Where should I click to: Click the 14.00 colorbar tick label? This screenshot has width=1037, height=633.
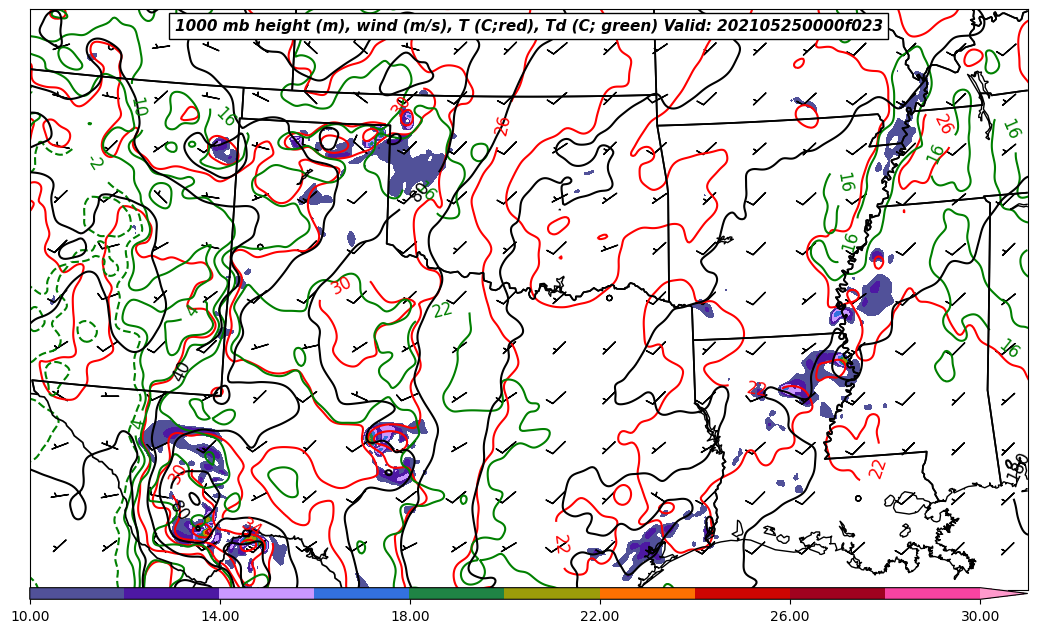[220, 616]
